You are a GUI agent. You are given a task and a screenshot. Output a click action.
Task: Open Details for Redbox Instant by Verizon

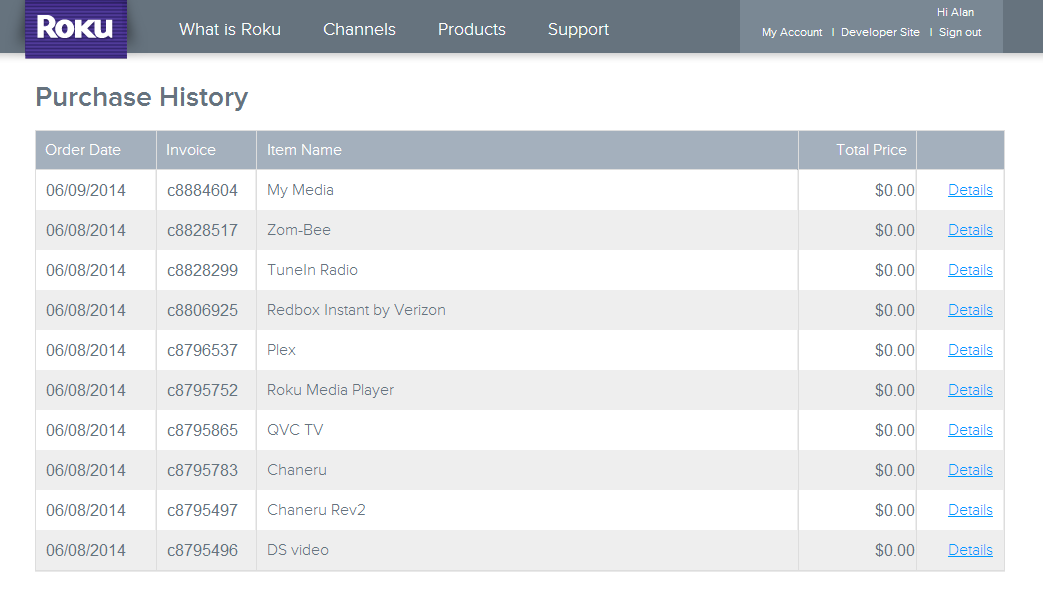[970, 310]
